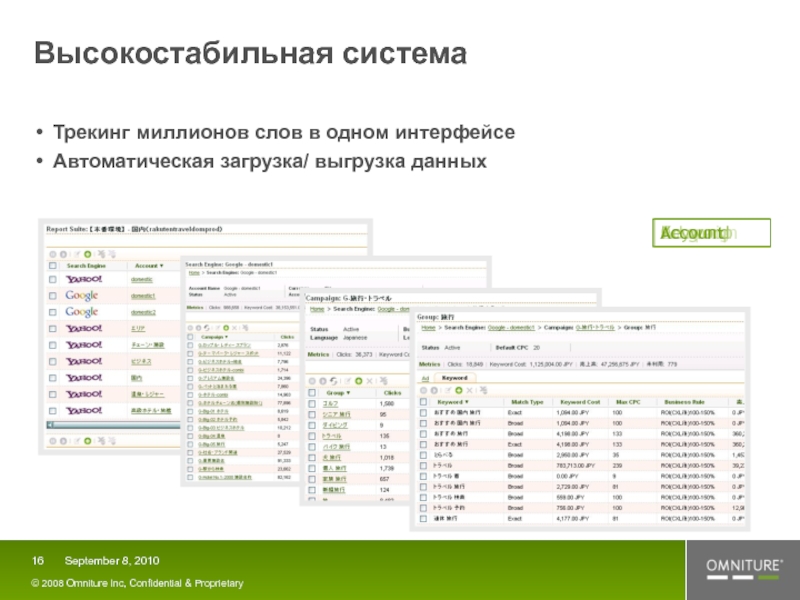The height and width of the screenshot is (600, 800).
Task: Sort by Group column dropdown arrow
Action: pos(348,393)
